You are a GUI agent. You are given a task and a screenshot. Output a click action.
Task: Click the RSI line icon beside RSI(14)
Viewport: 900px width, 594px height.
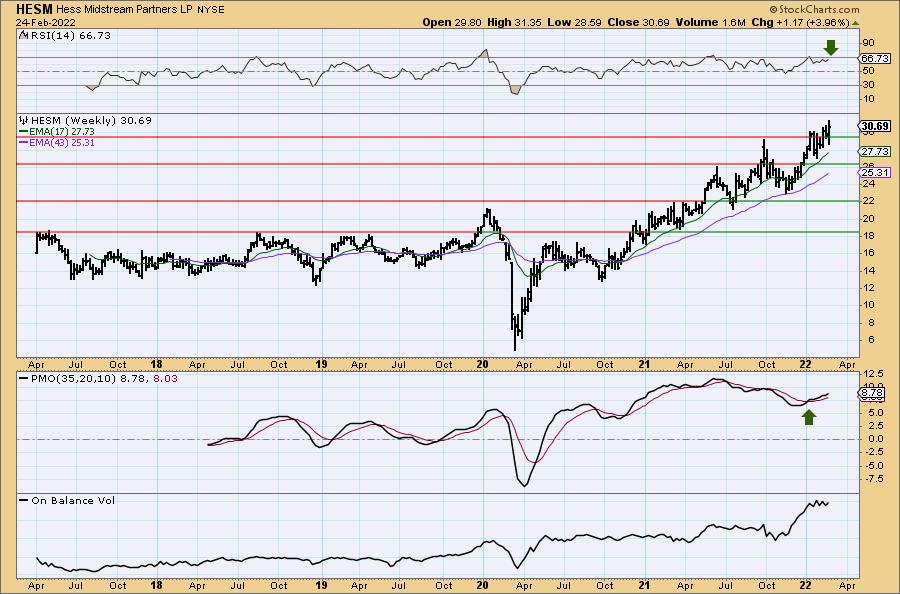pos(24,35)
